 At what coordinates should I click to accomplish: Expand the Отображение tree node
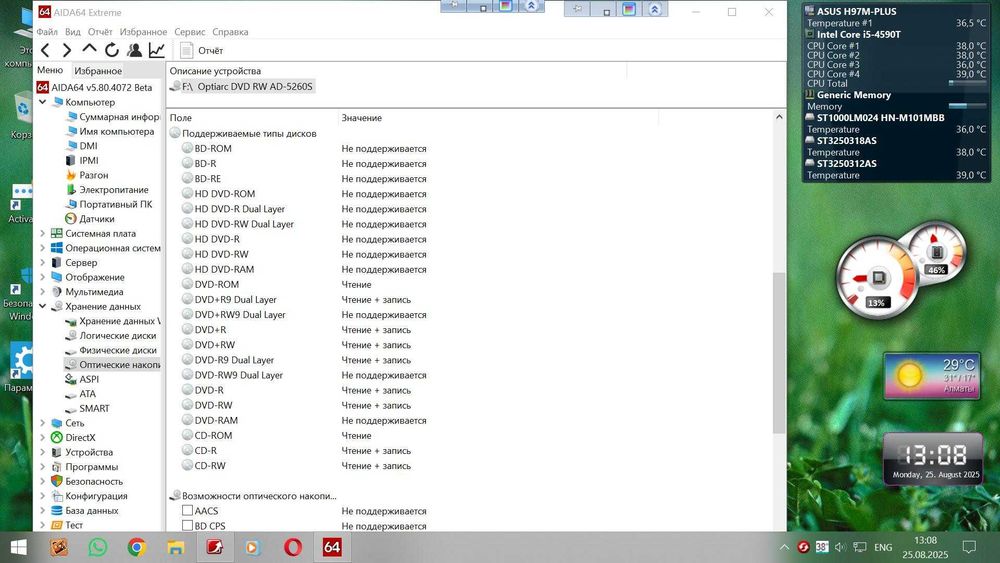coord(43,277)
